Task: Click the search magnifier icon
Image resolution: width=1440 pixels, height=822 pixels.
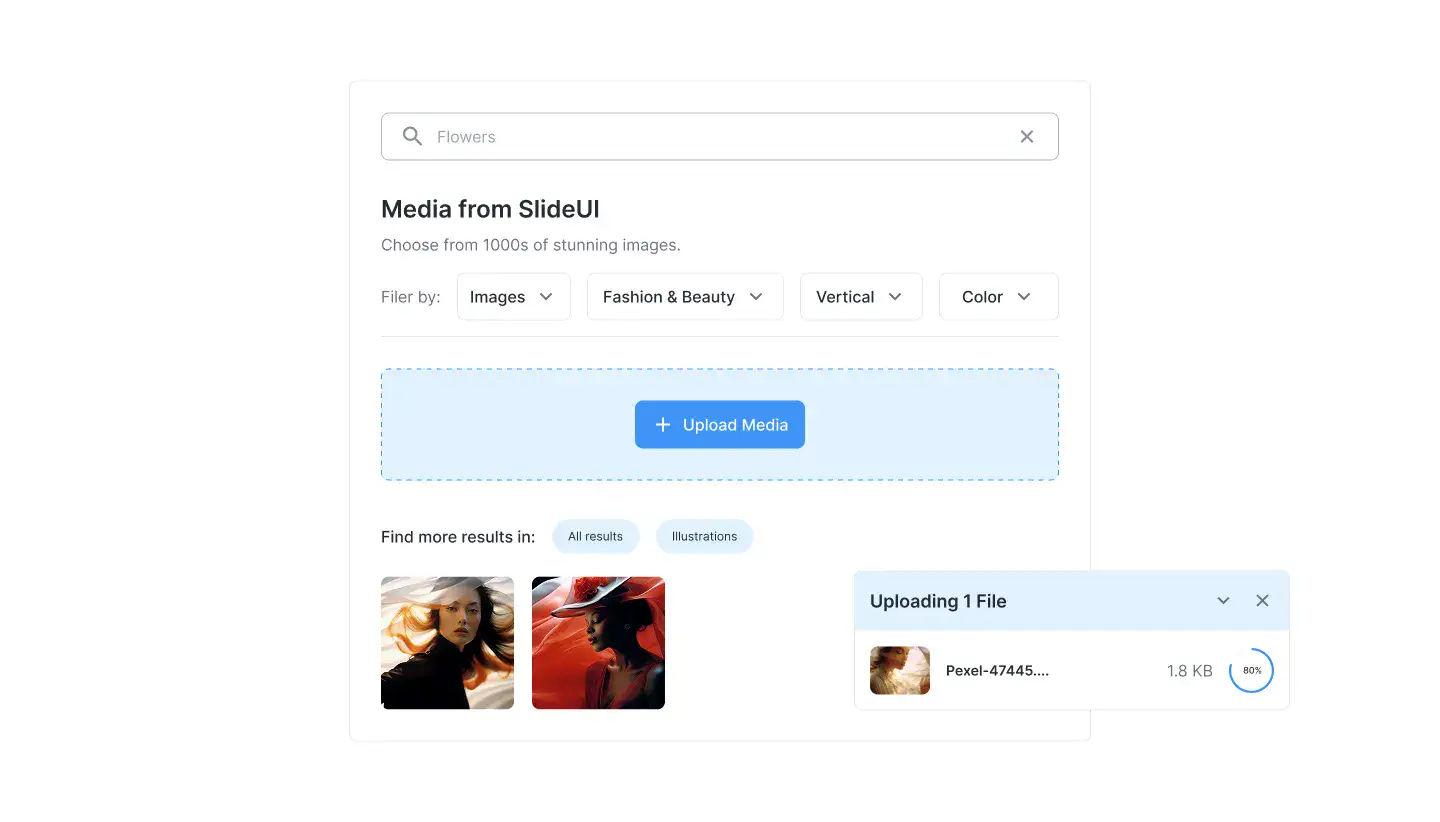Action: [x=412, y=136]
